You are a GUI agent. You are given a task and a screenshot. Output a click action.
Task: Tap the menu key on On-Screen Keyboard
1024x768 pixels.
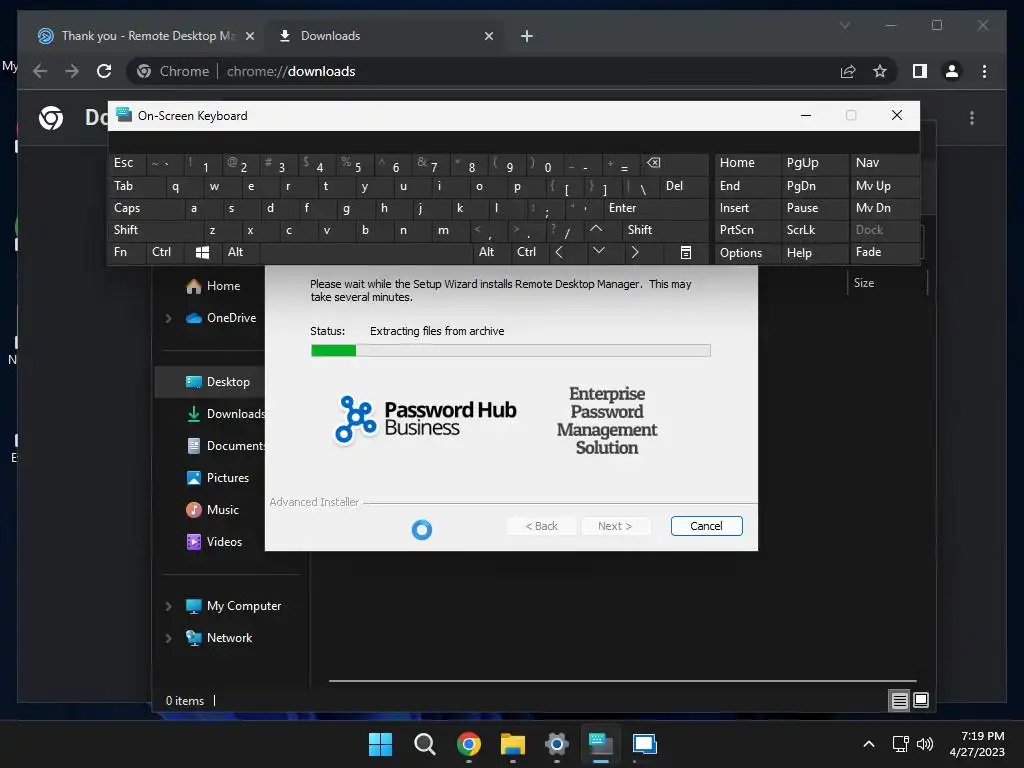686,252
